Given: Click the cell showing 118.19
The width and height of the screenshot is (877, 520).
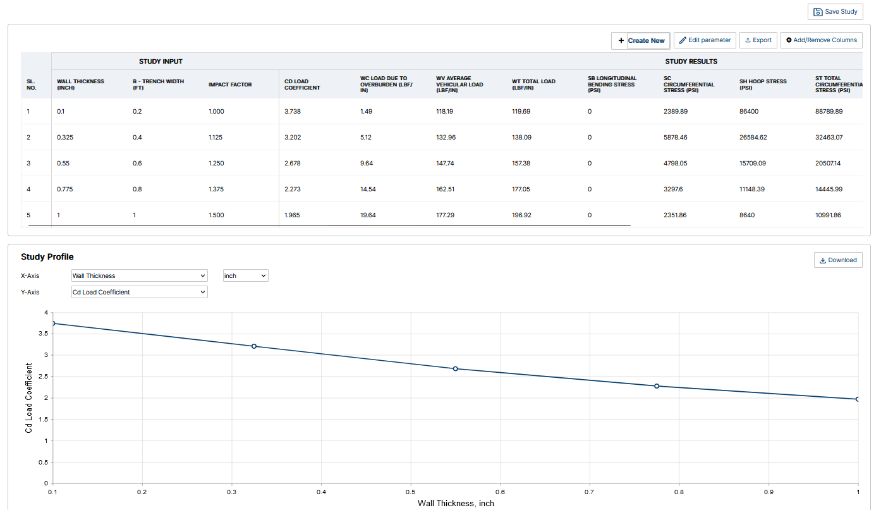Looking at the screenshot, I should click(x=445, y=112).
